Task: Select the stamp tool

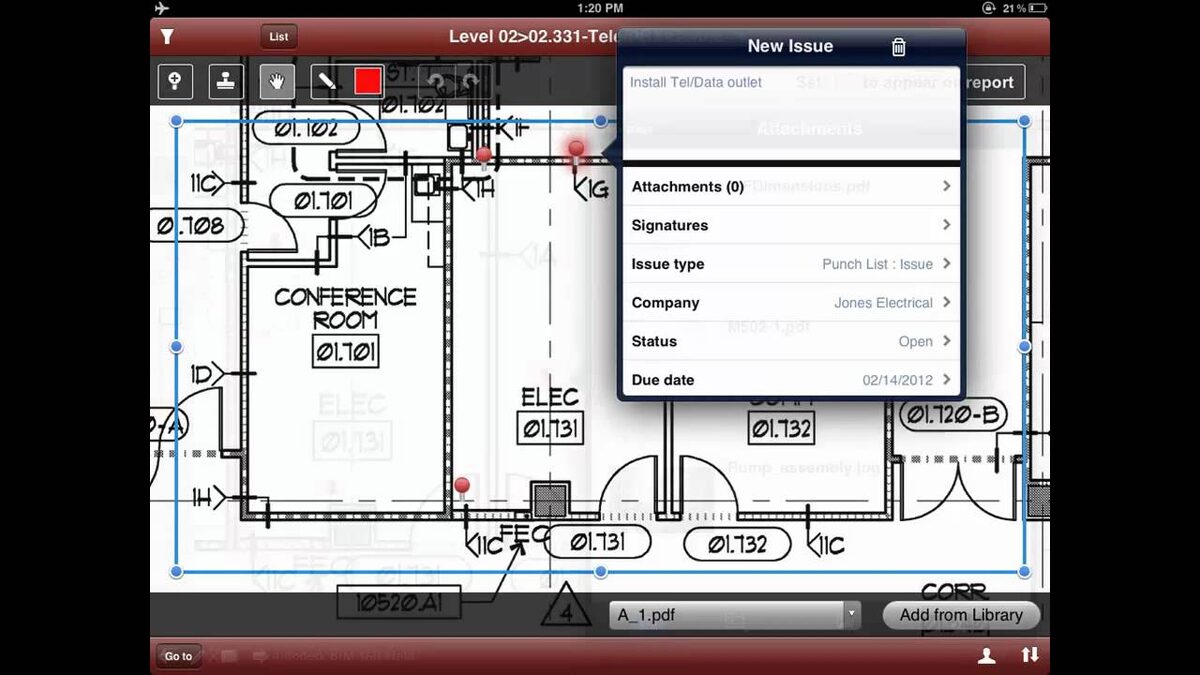Action: pyautogui.click(x=226, y=81)
